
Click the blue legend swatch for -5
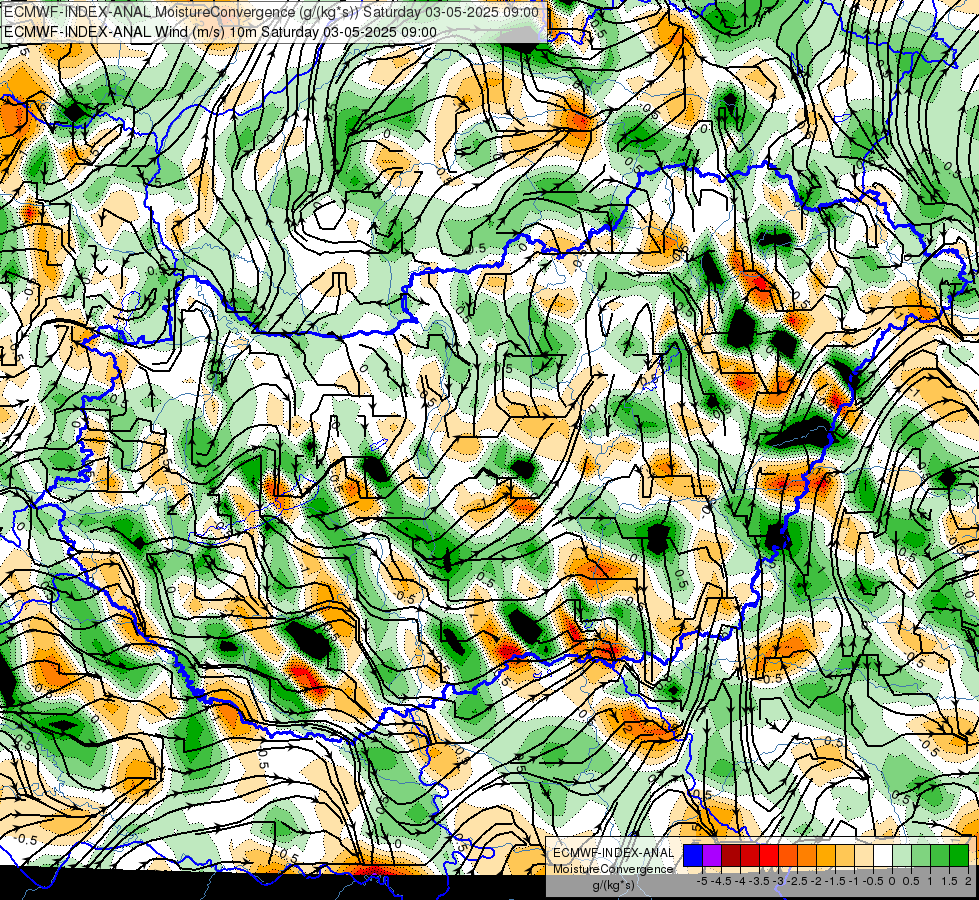pyautogui.click(x=693, y=856)
